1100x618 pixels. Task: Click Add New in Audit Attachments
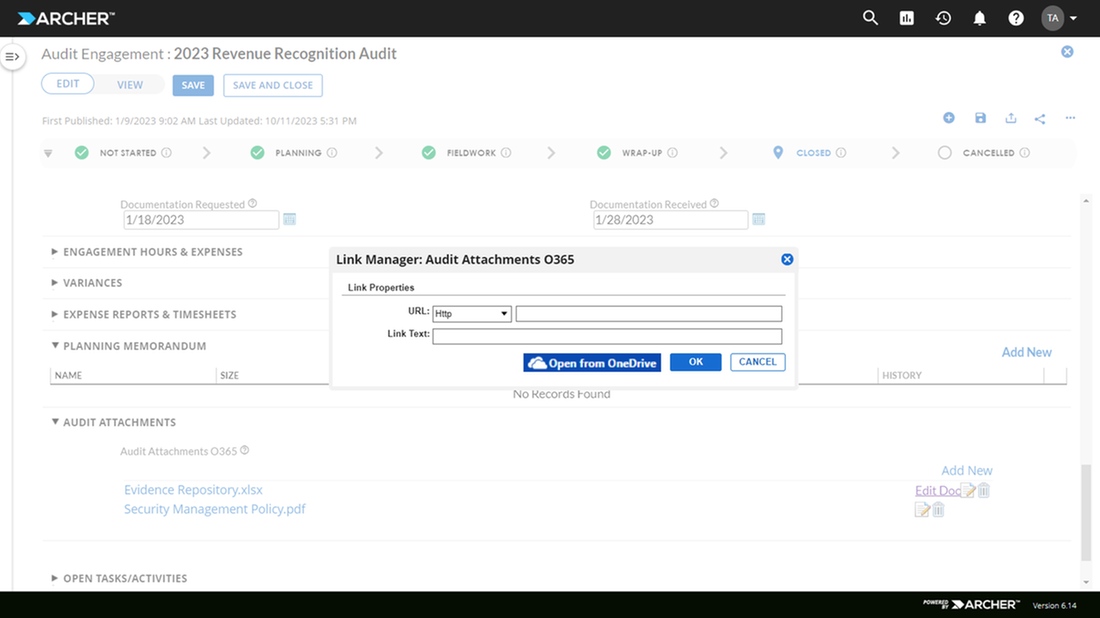tap(967, 471)
